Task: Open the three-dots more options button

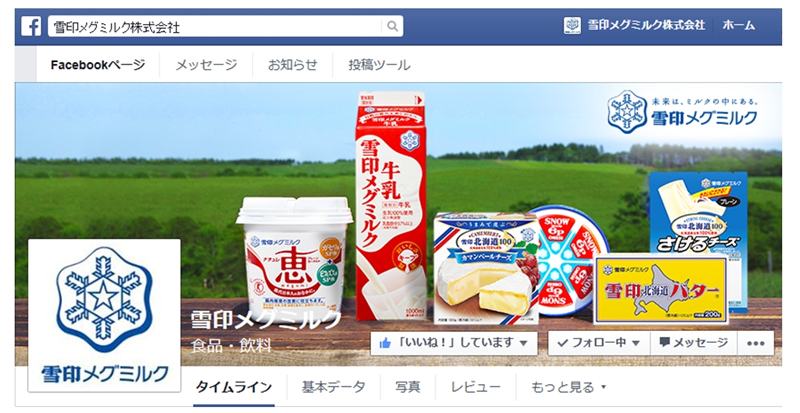Action: click(756, 343)
